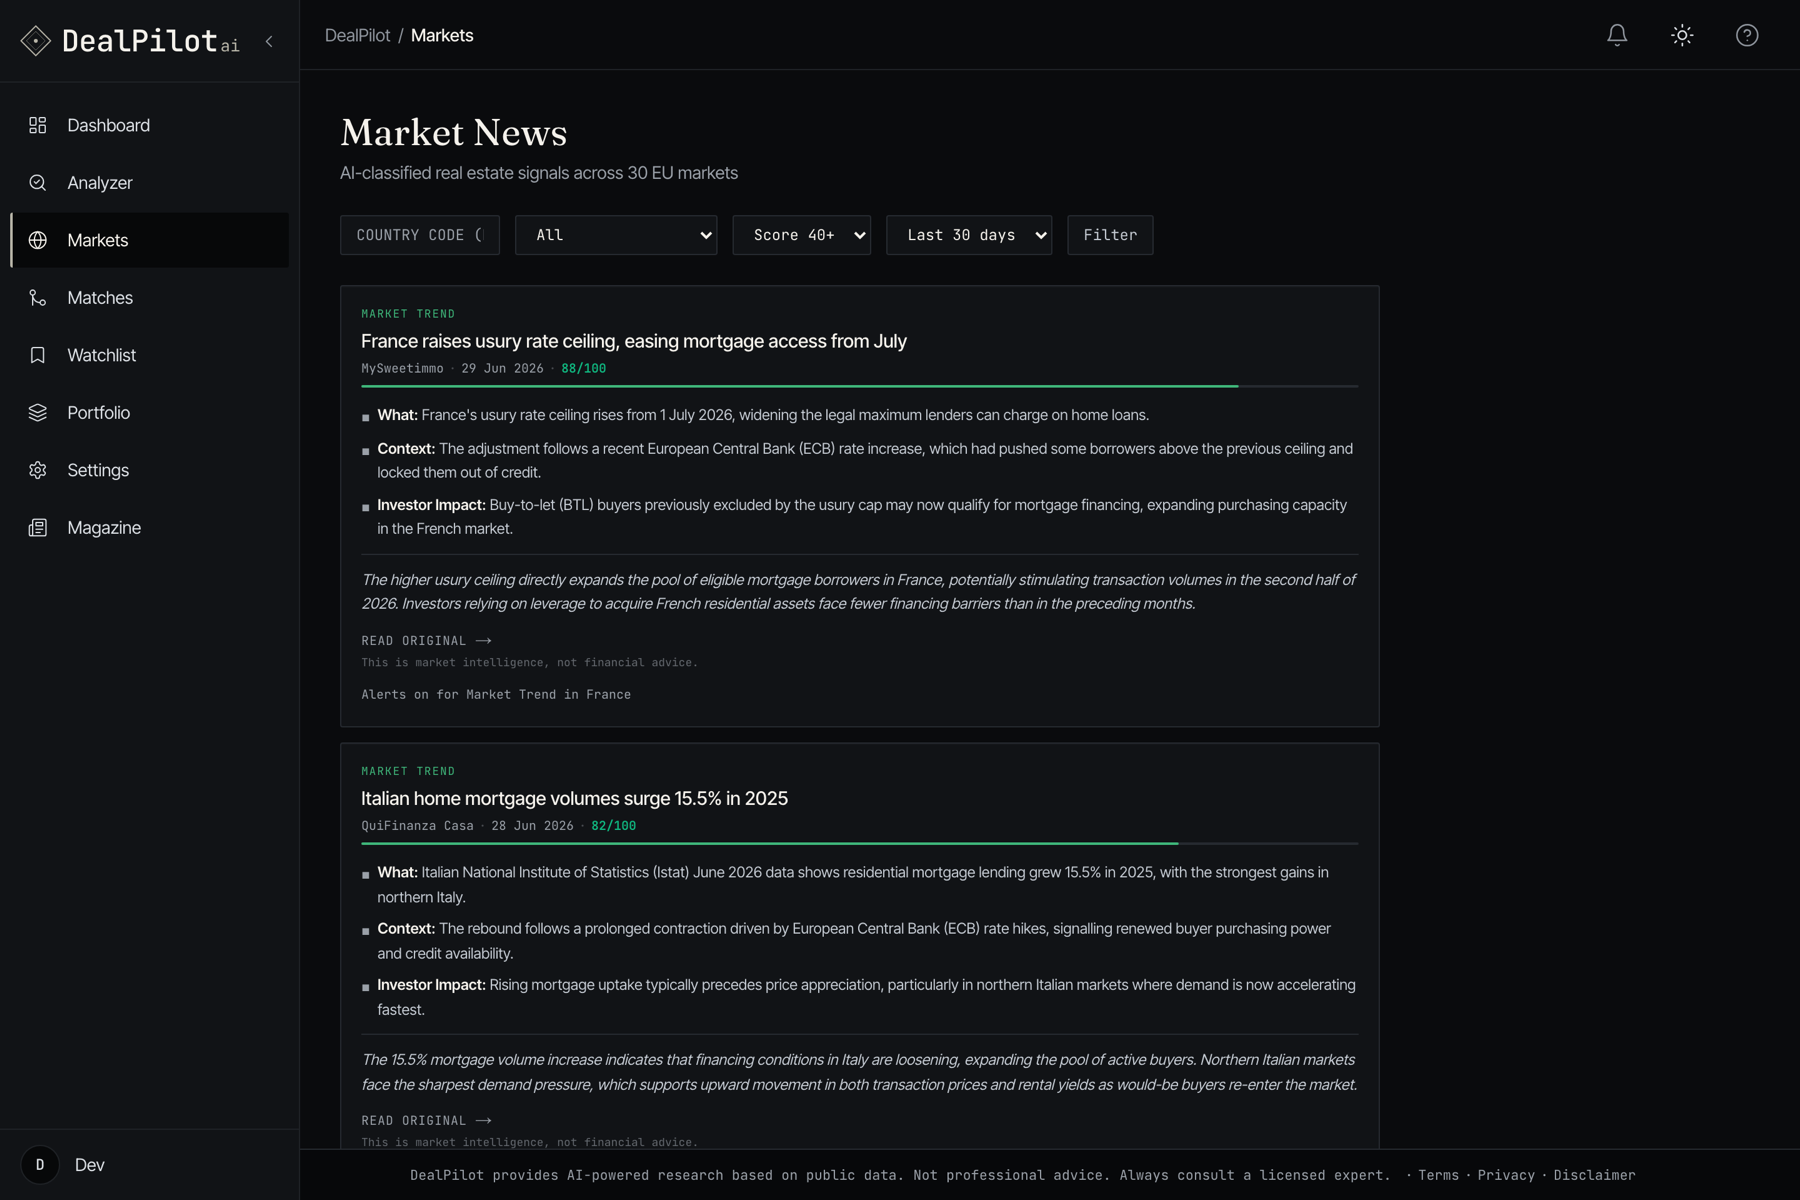Open Matches section
Screen dimensions: 1800x1200
click(150, 298)
